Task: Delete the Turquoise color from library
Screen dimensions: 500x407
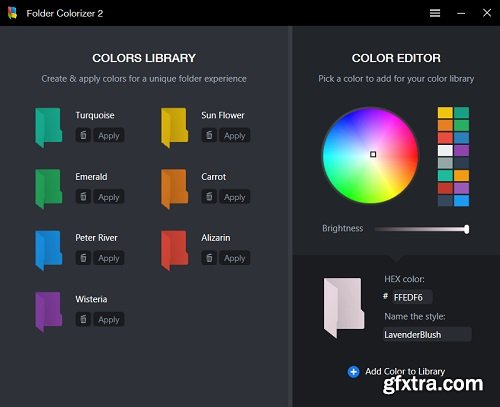Action: (x=83, y=135)
